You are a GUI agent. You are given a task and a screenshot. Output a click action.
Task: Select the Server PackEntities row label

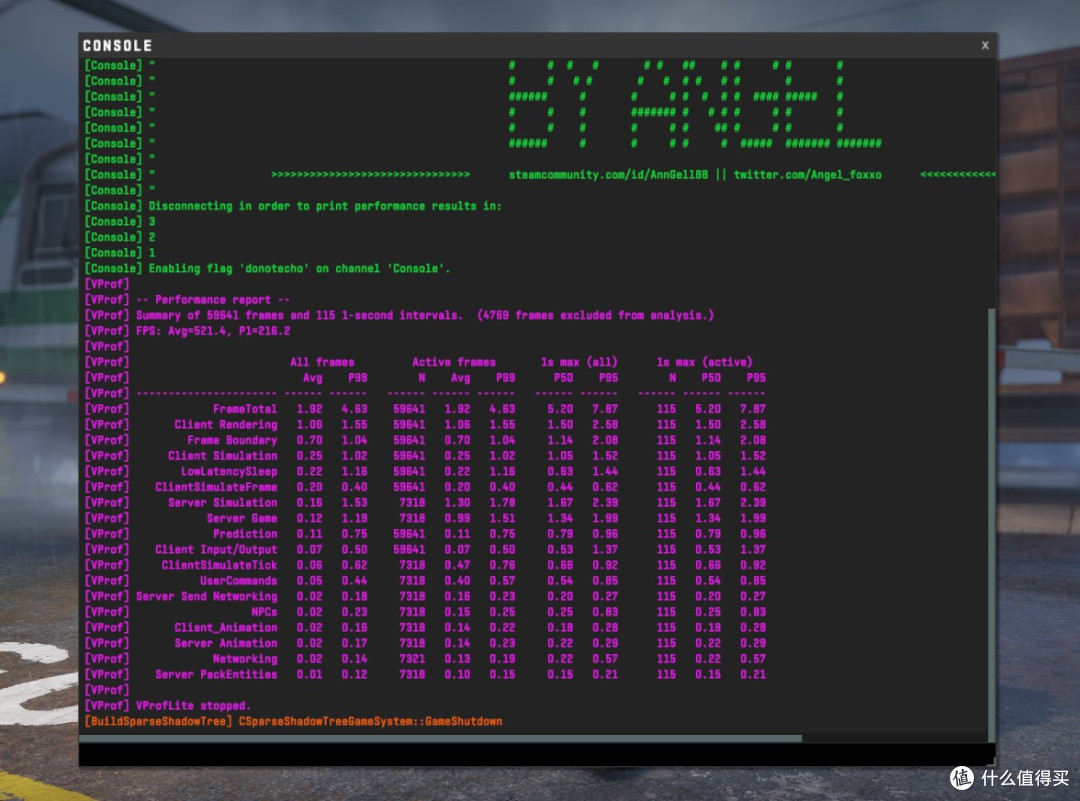pos(216,675)
